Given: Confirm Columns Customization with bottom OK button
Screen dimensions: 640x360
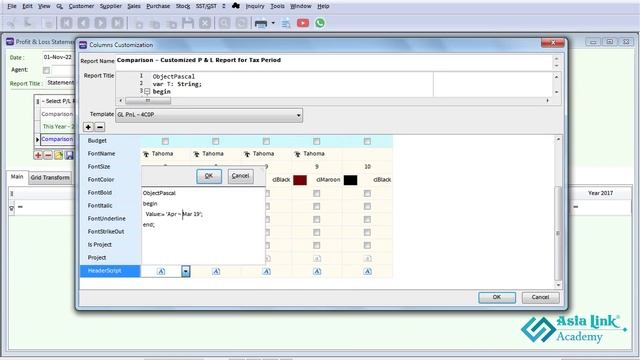Looking at the screenshot, I should click(497, 297).
